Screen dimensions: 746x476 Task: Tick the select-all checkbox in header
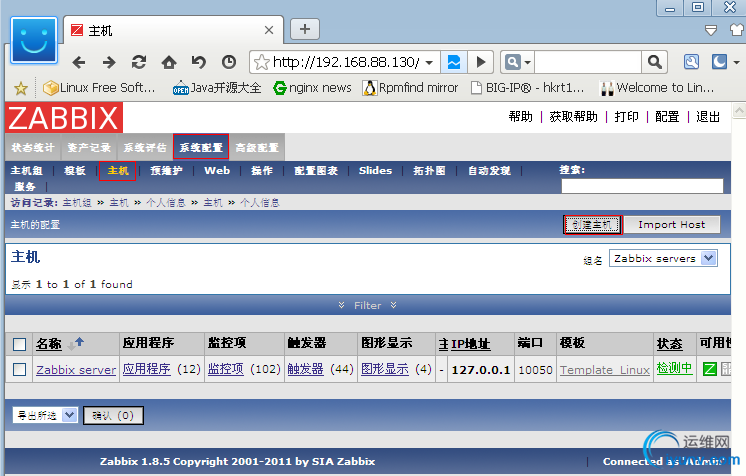[x=20, y=344]
